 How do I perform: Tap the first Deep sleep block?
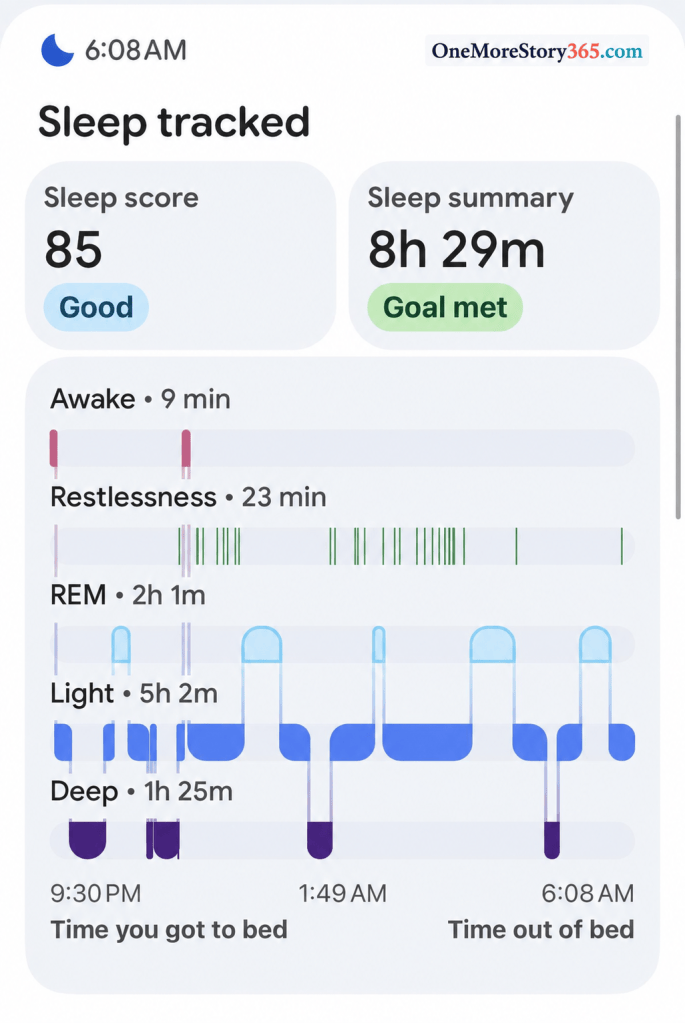87,840
